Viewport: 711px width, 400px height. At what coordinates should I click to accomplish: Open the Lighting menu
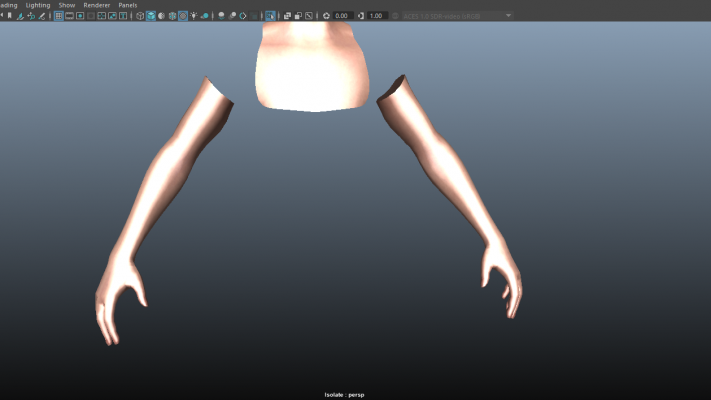(x=38, y=5)
